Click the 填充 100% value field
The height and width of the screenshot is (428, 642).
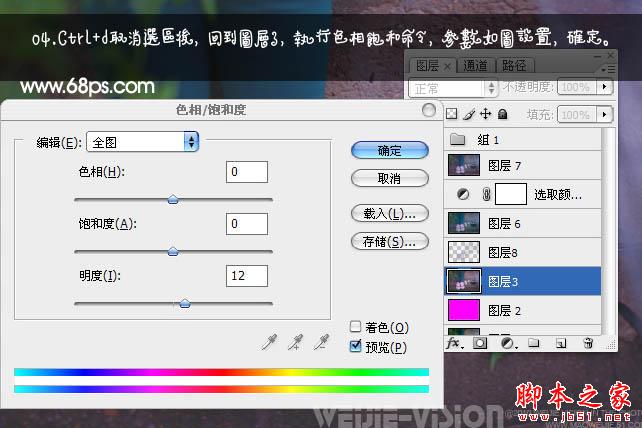(577, 114)
